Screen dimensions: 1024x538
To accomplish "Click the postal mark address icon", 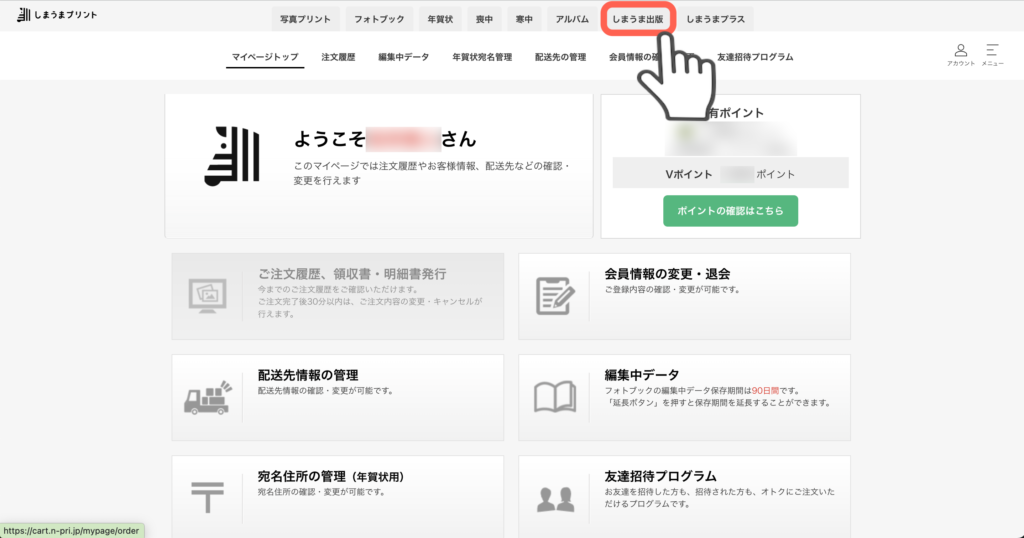I will coord(207,496).
